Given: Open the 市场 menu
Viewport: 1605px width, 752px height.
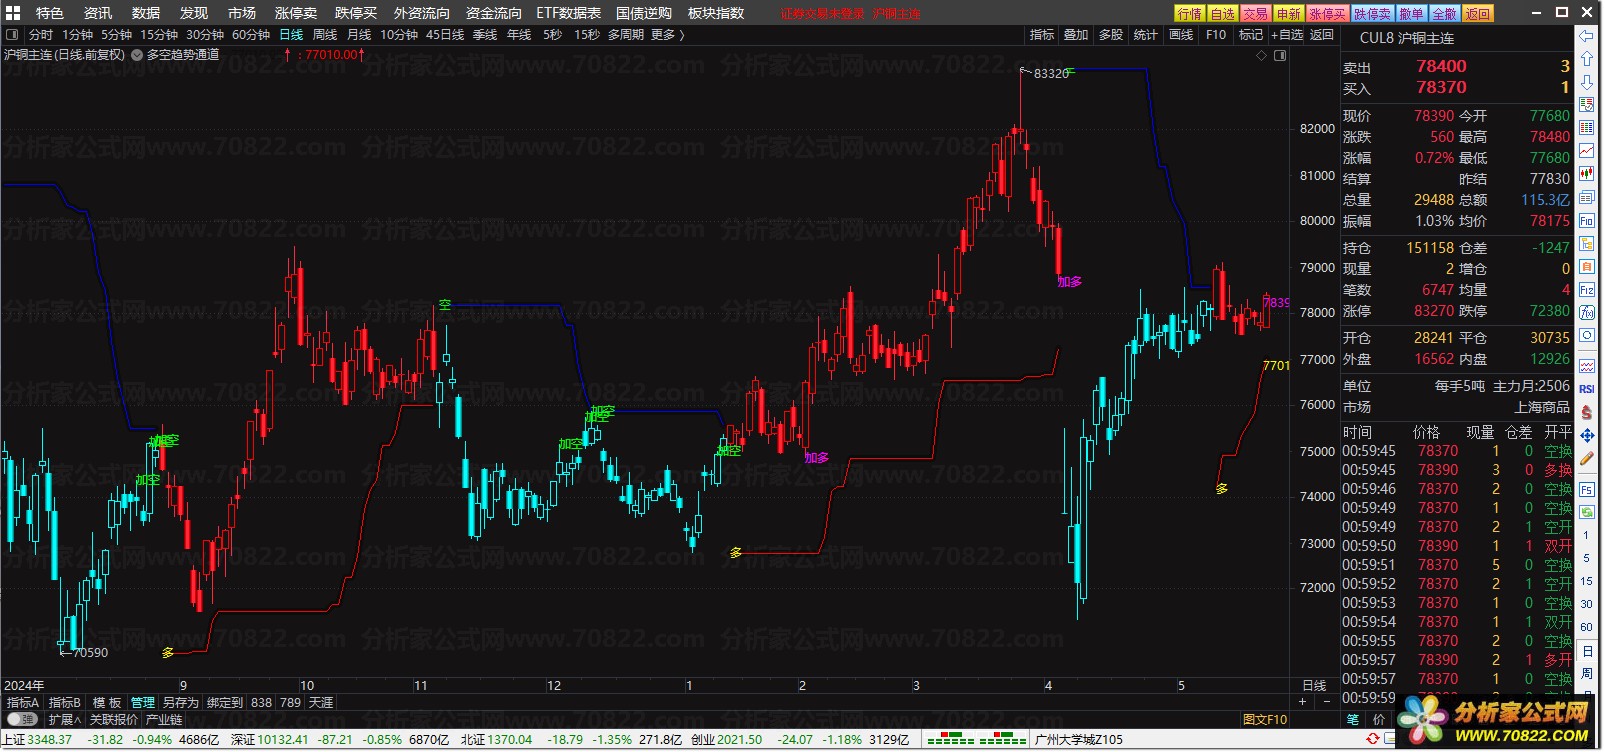Looking at the screenshot, I should pyautogui.click(x=242, y=13).
